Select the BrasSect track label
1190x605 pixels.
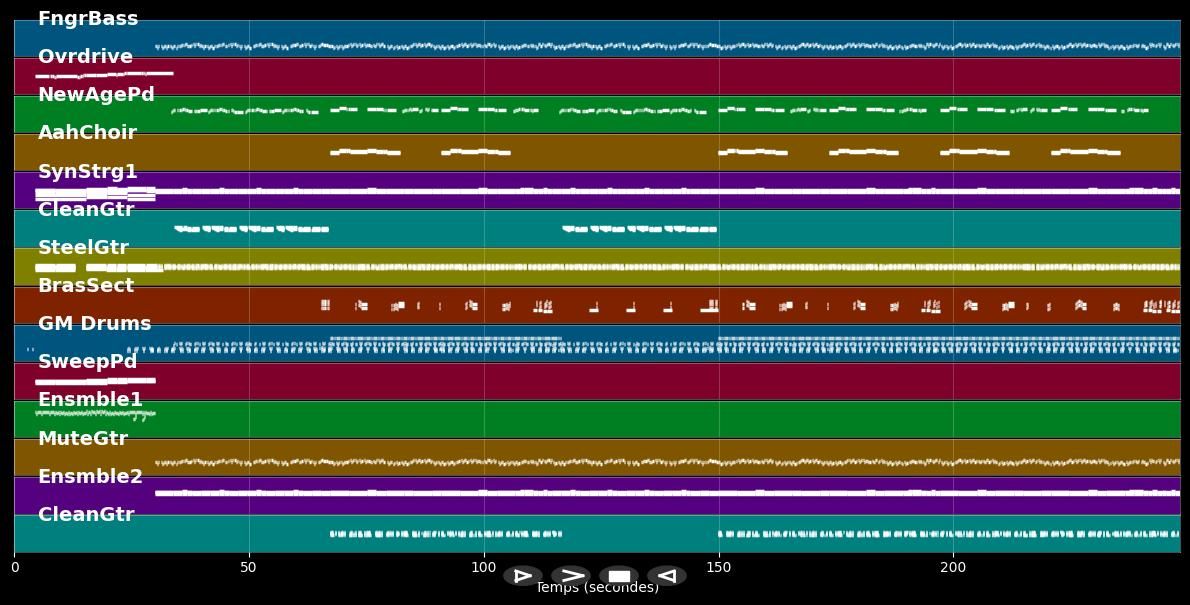click(86, 286)
